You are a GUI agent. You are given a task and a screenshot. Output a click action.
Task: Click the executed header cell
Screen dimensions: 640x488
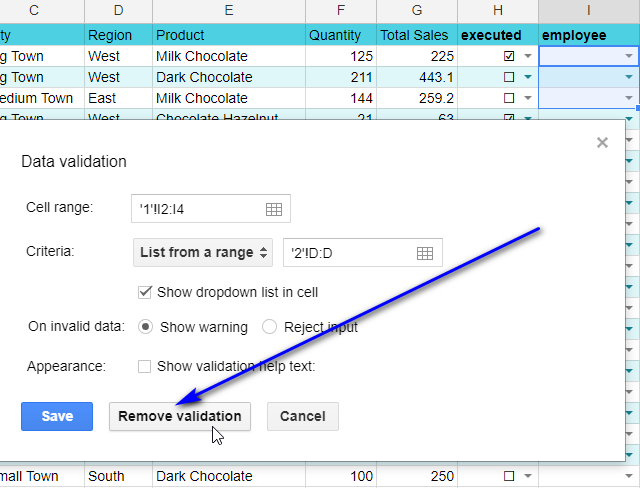pos(498,35)
